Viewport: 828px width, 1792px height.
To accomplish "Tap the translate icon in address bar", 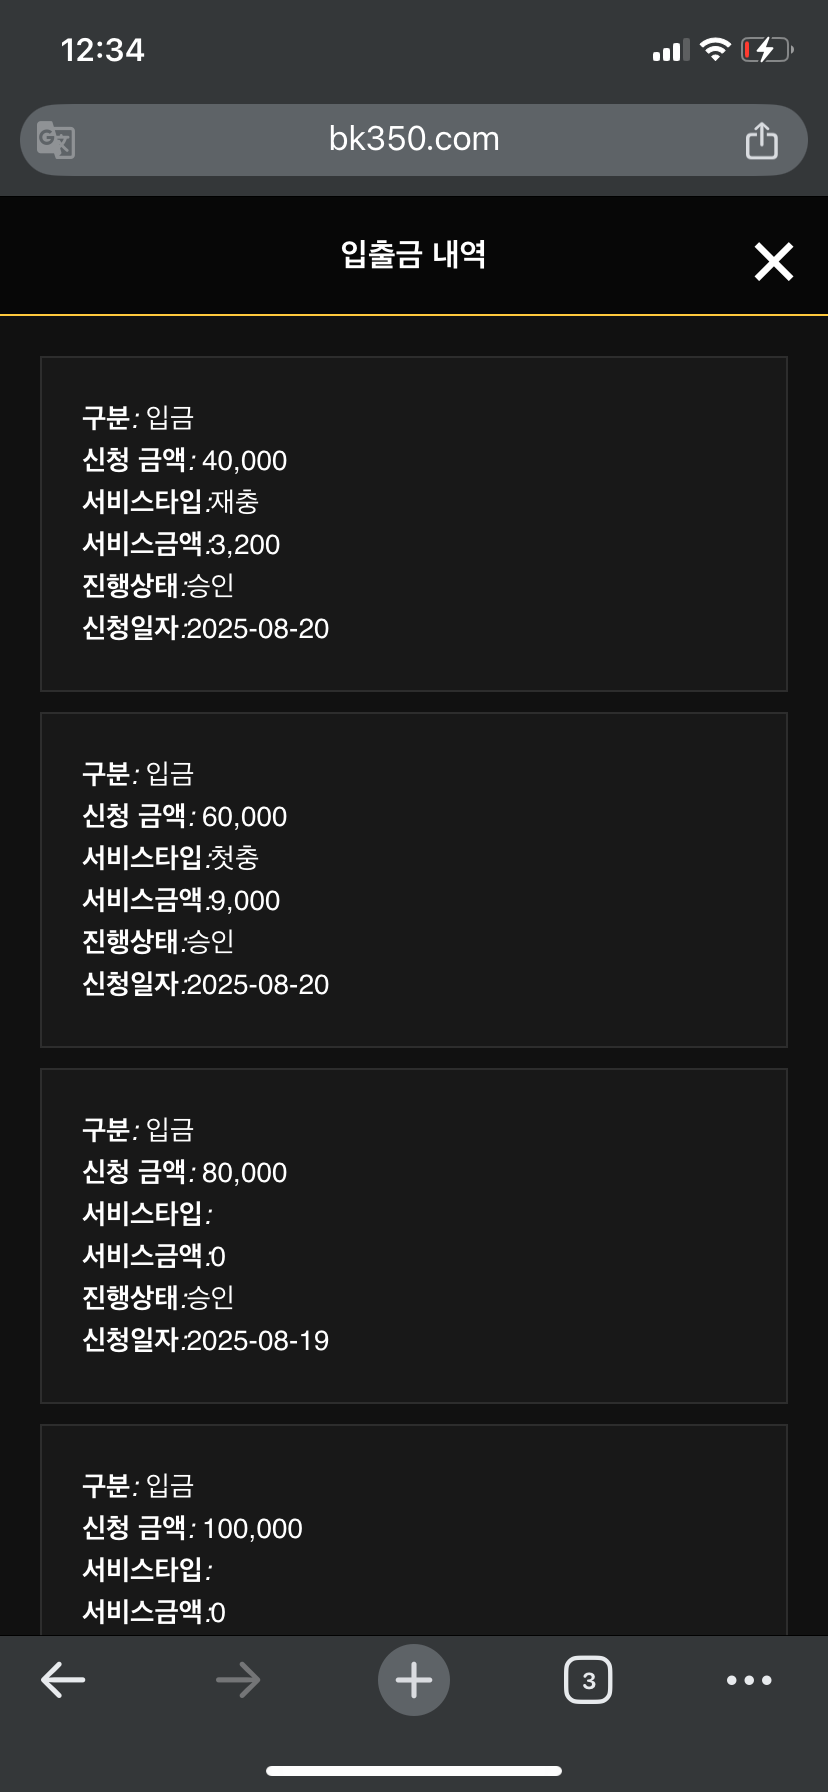I will pos(56,140).
